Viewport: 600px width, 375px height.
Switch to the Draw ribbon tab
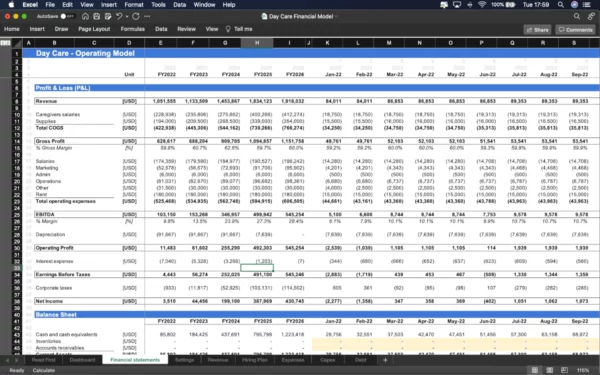tap(61, 29)
